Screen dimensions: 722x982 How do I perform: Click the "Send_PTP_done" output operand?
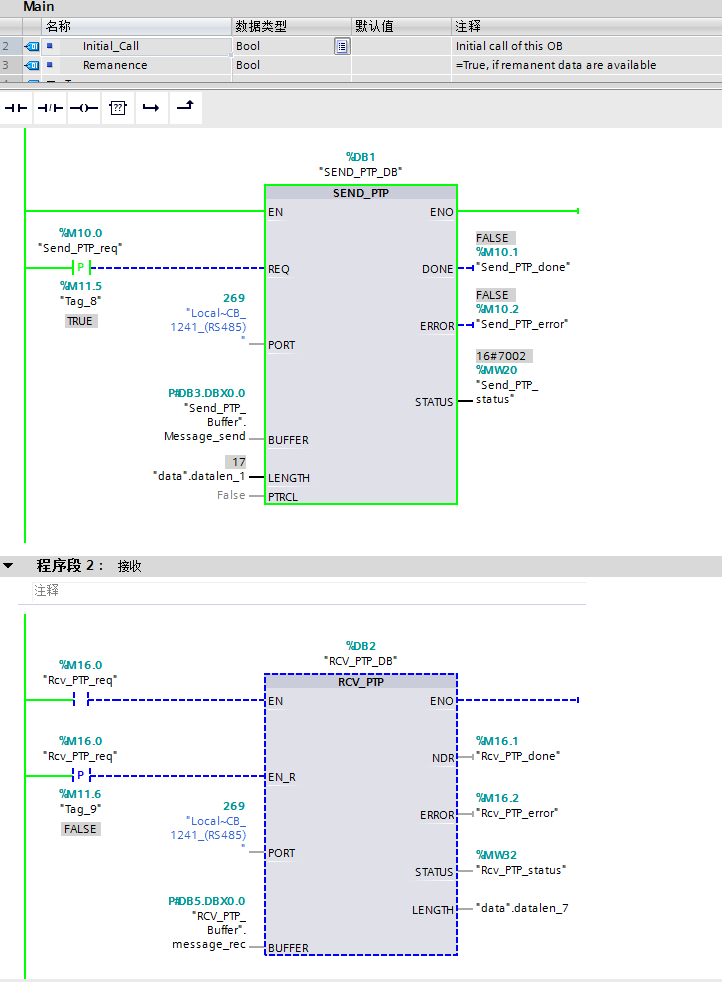(523, 267)
